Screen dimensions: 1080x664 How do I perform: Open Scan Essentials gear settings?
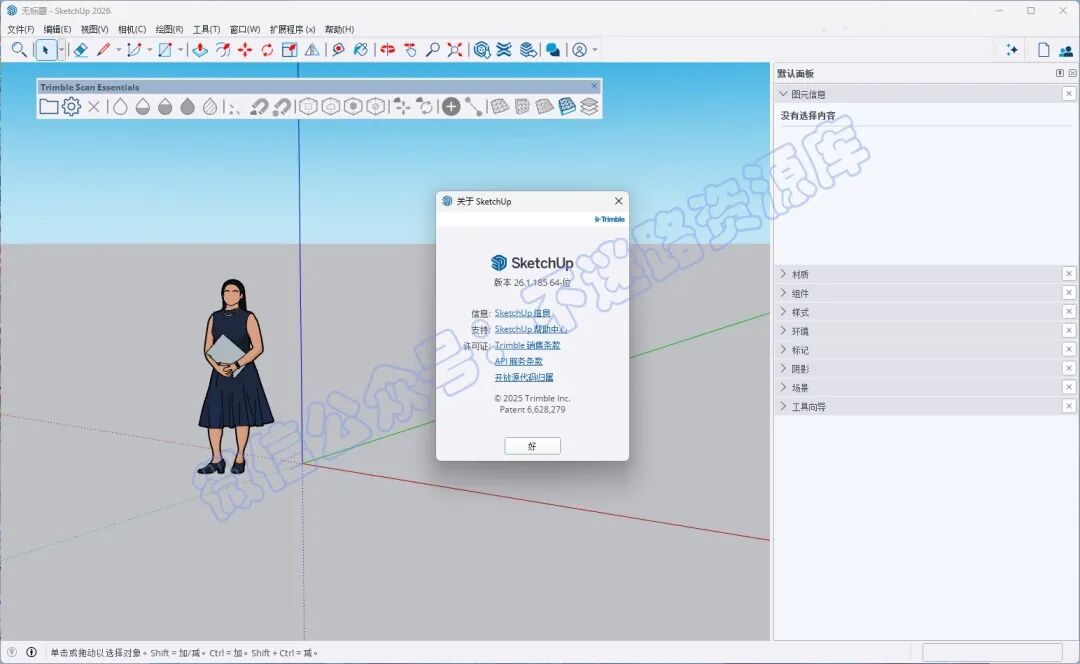pyautogui.click(x=72, y=106)
